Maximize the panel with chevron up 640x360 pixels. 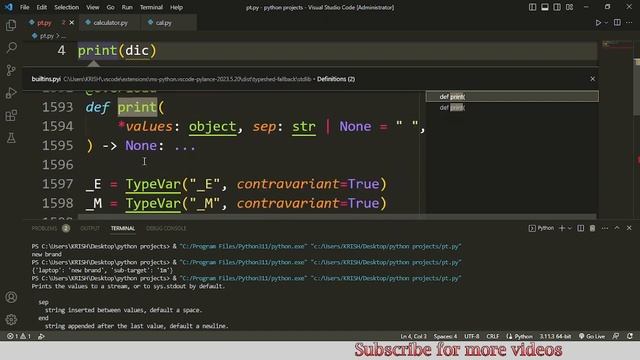[x=617, y=228]
